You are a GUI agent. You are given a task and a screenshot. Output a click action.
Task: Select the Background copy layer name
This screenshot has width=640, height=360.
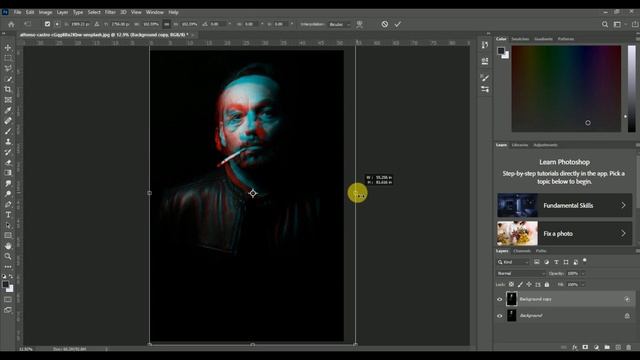pos(536,299)
